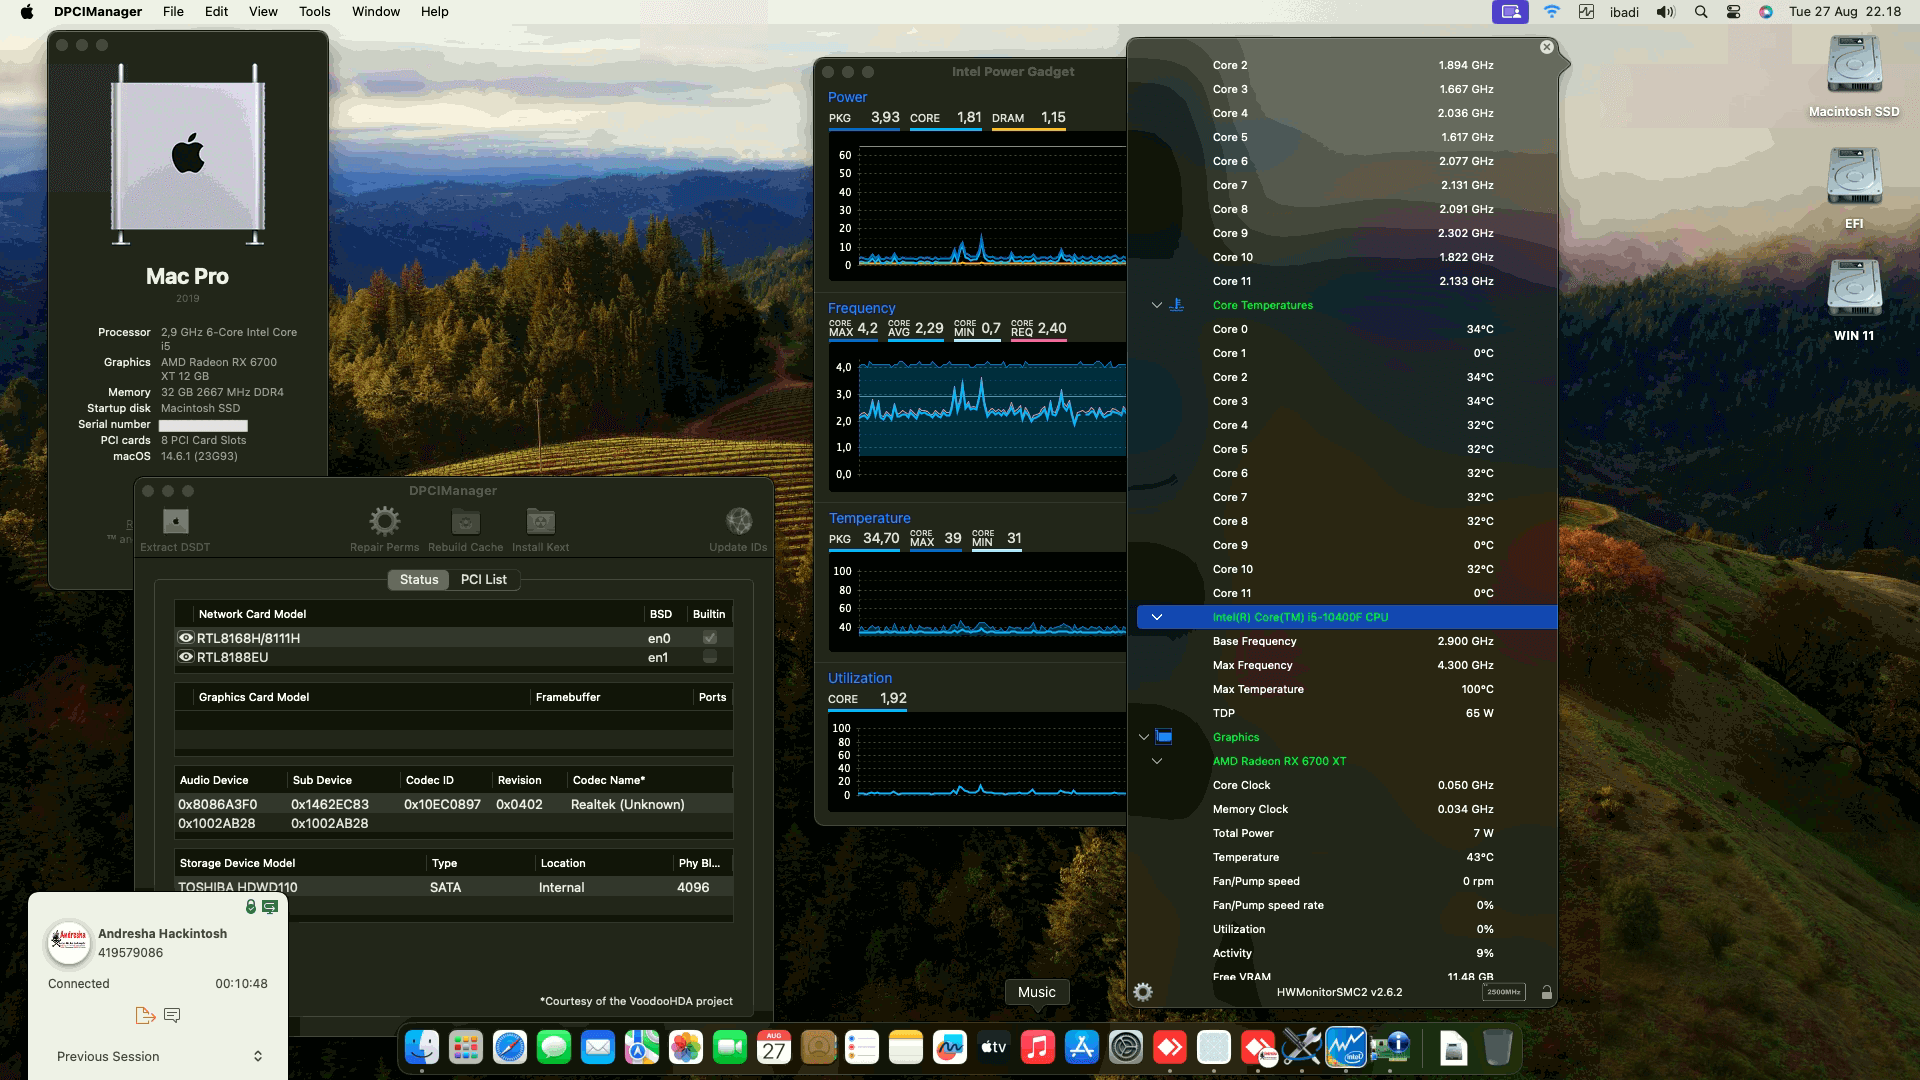Open Finder from the Dock

coord(422,1047)
